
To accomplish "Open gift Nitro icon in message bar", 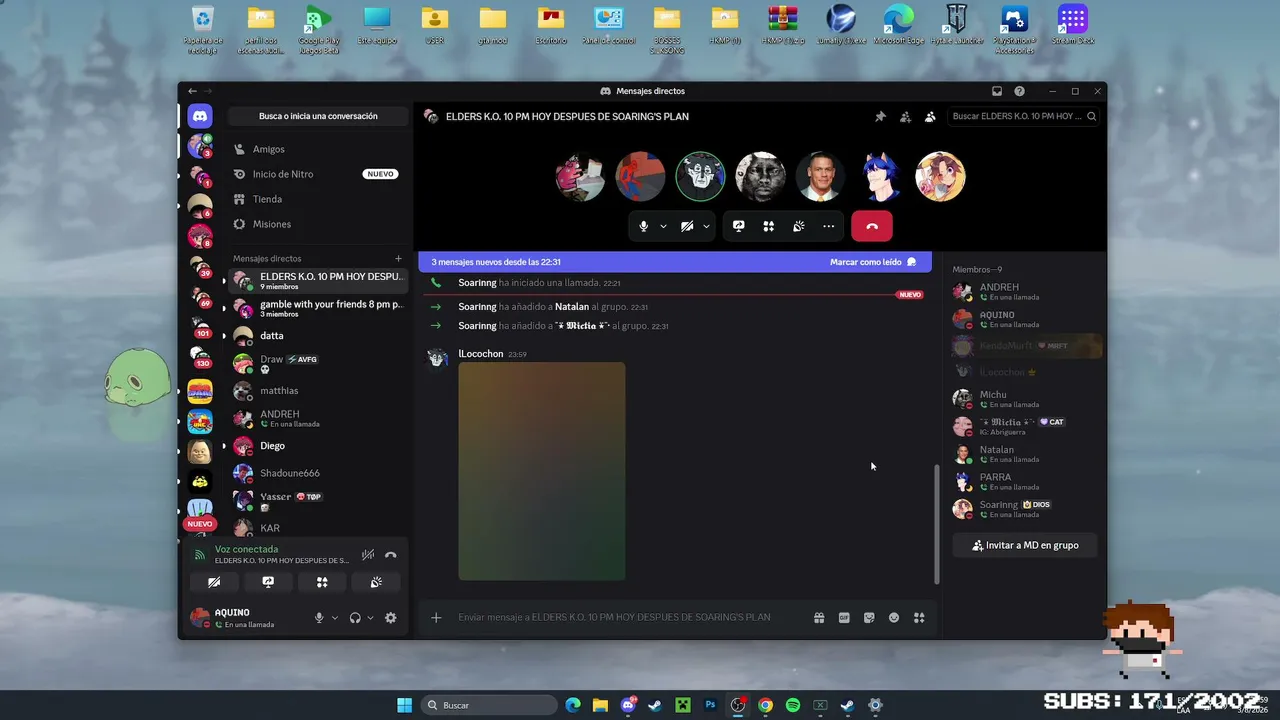I will [819, 618].
